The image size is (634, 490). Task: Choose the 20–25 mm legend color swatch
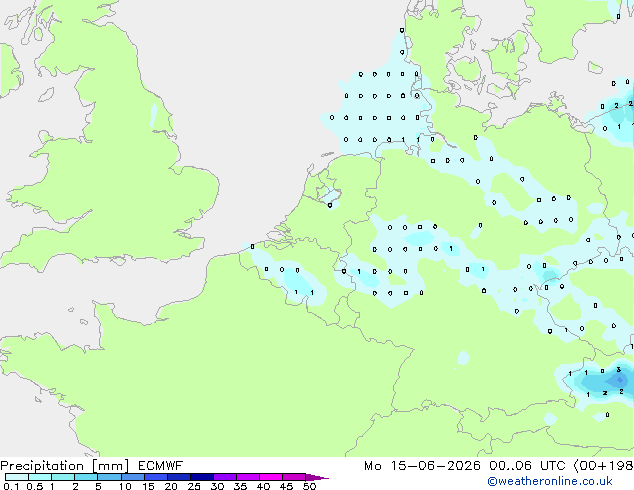coord(178,477)
